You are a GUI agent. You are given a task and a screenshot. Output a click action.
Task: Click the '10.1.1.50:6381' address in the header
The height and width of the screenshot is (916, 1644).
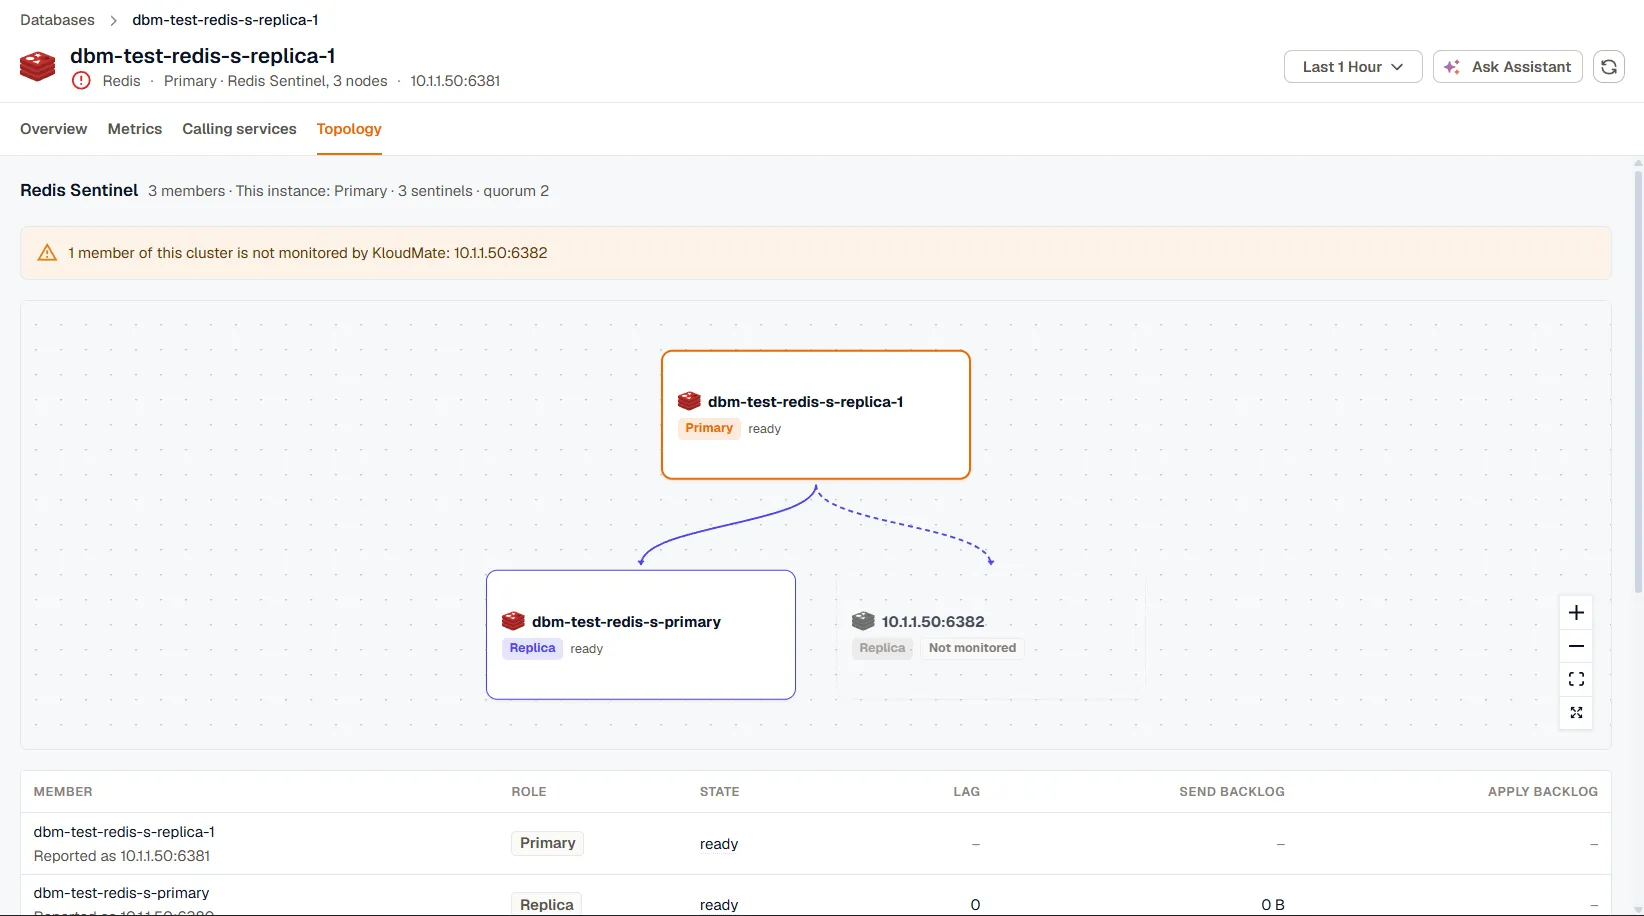(455, 81)
